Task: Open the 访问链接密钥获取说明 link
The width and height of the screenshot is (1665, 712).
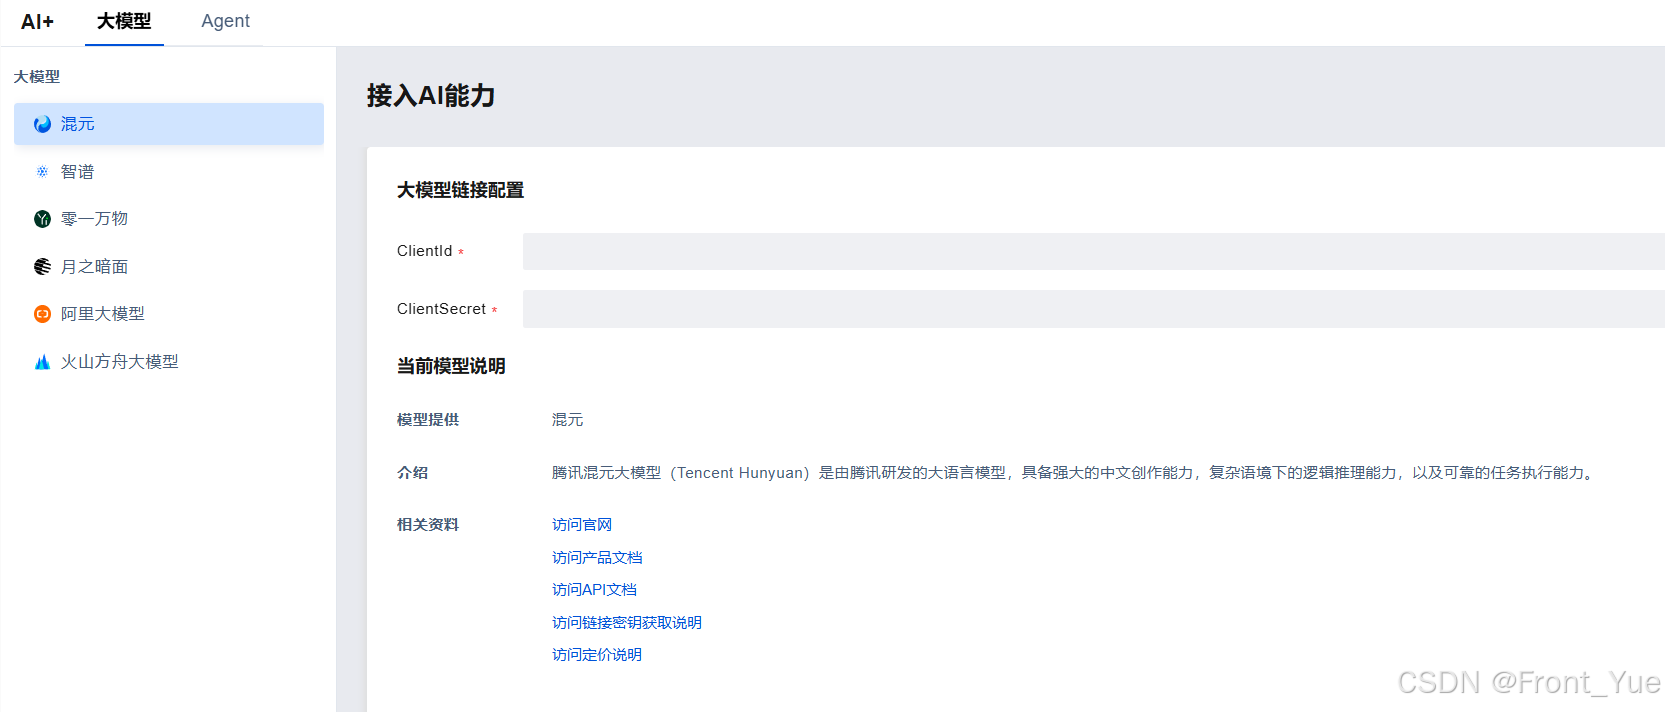Action: click(x=627, y=623)
